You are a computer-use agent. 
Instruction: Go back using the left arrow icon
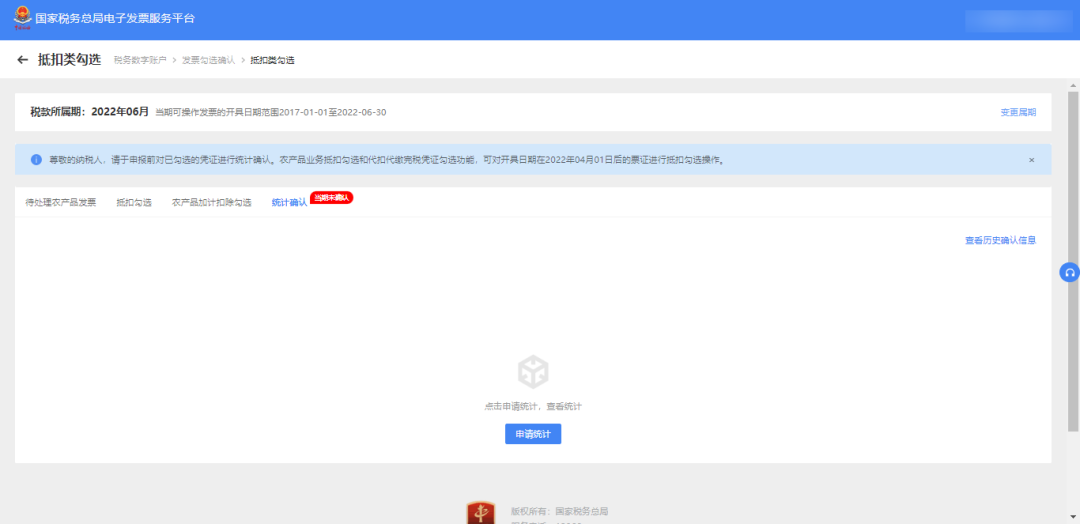23,60
